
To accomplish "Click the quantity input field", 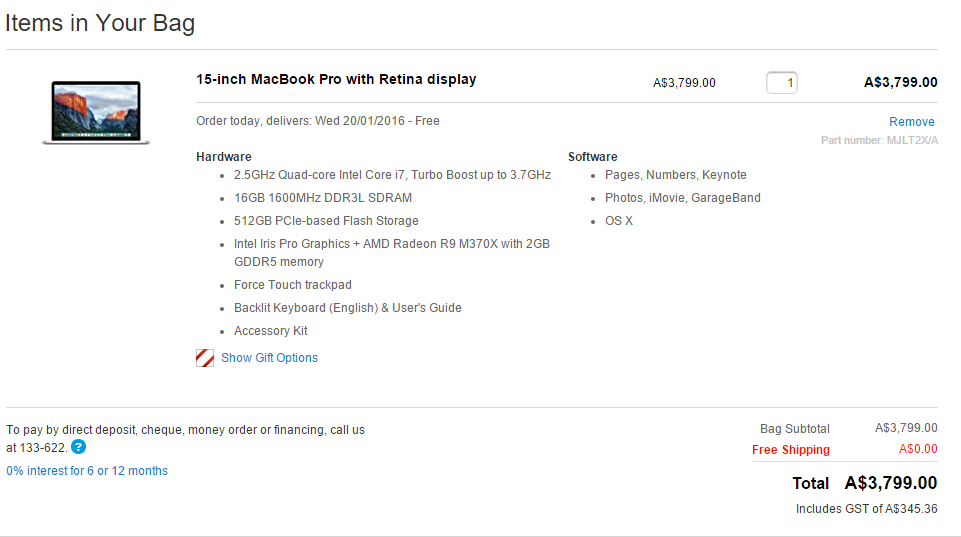I will (781, 83).
